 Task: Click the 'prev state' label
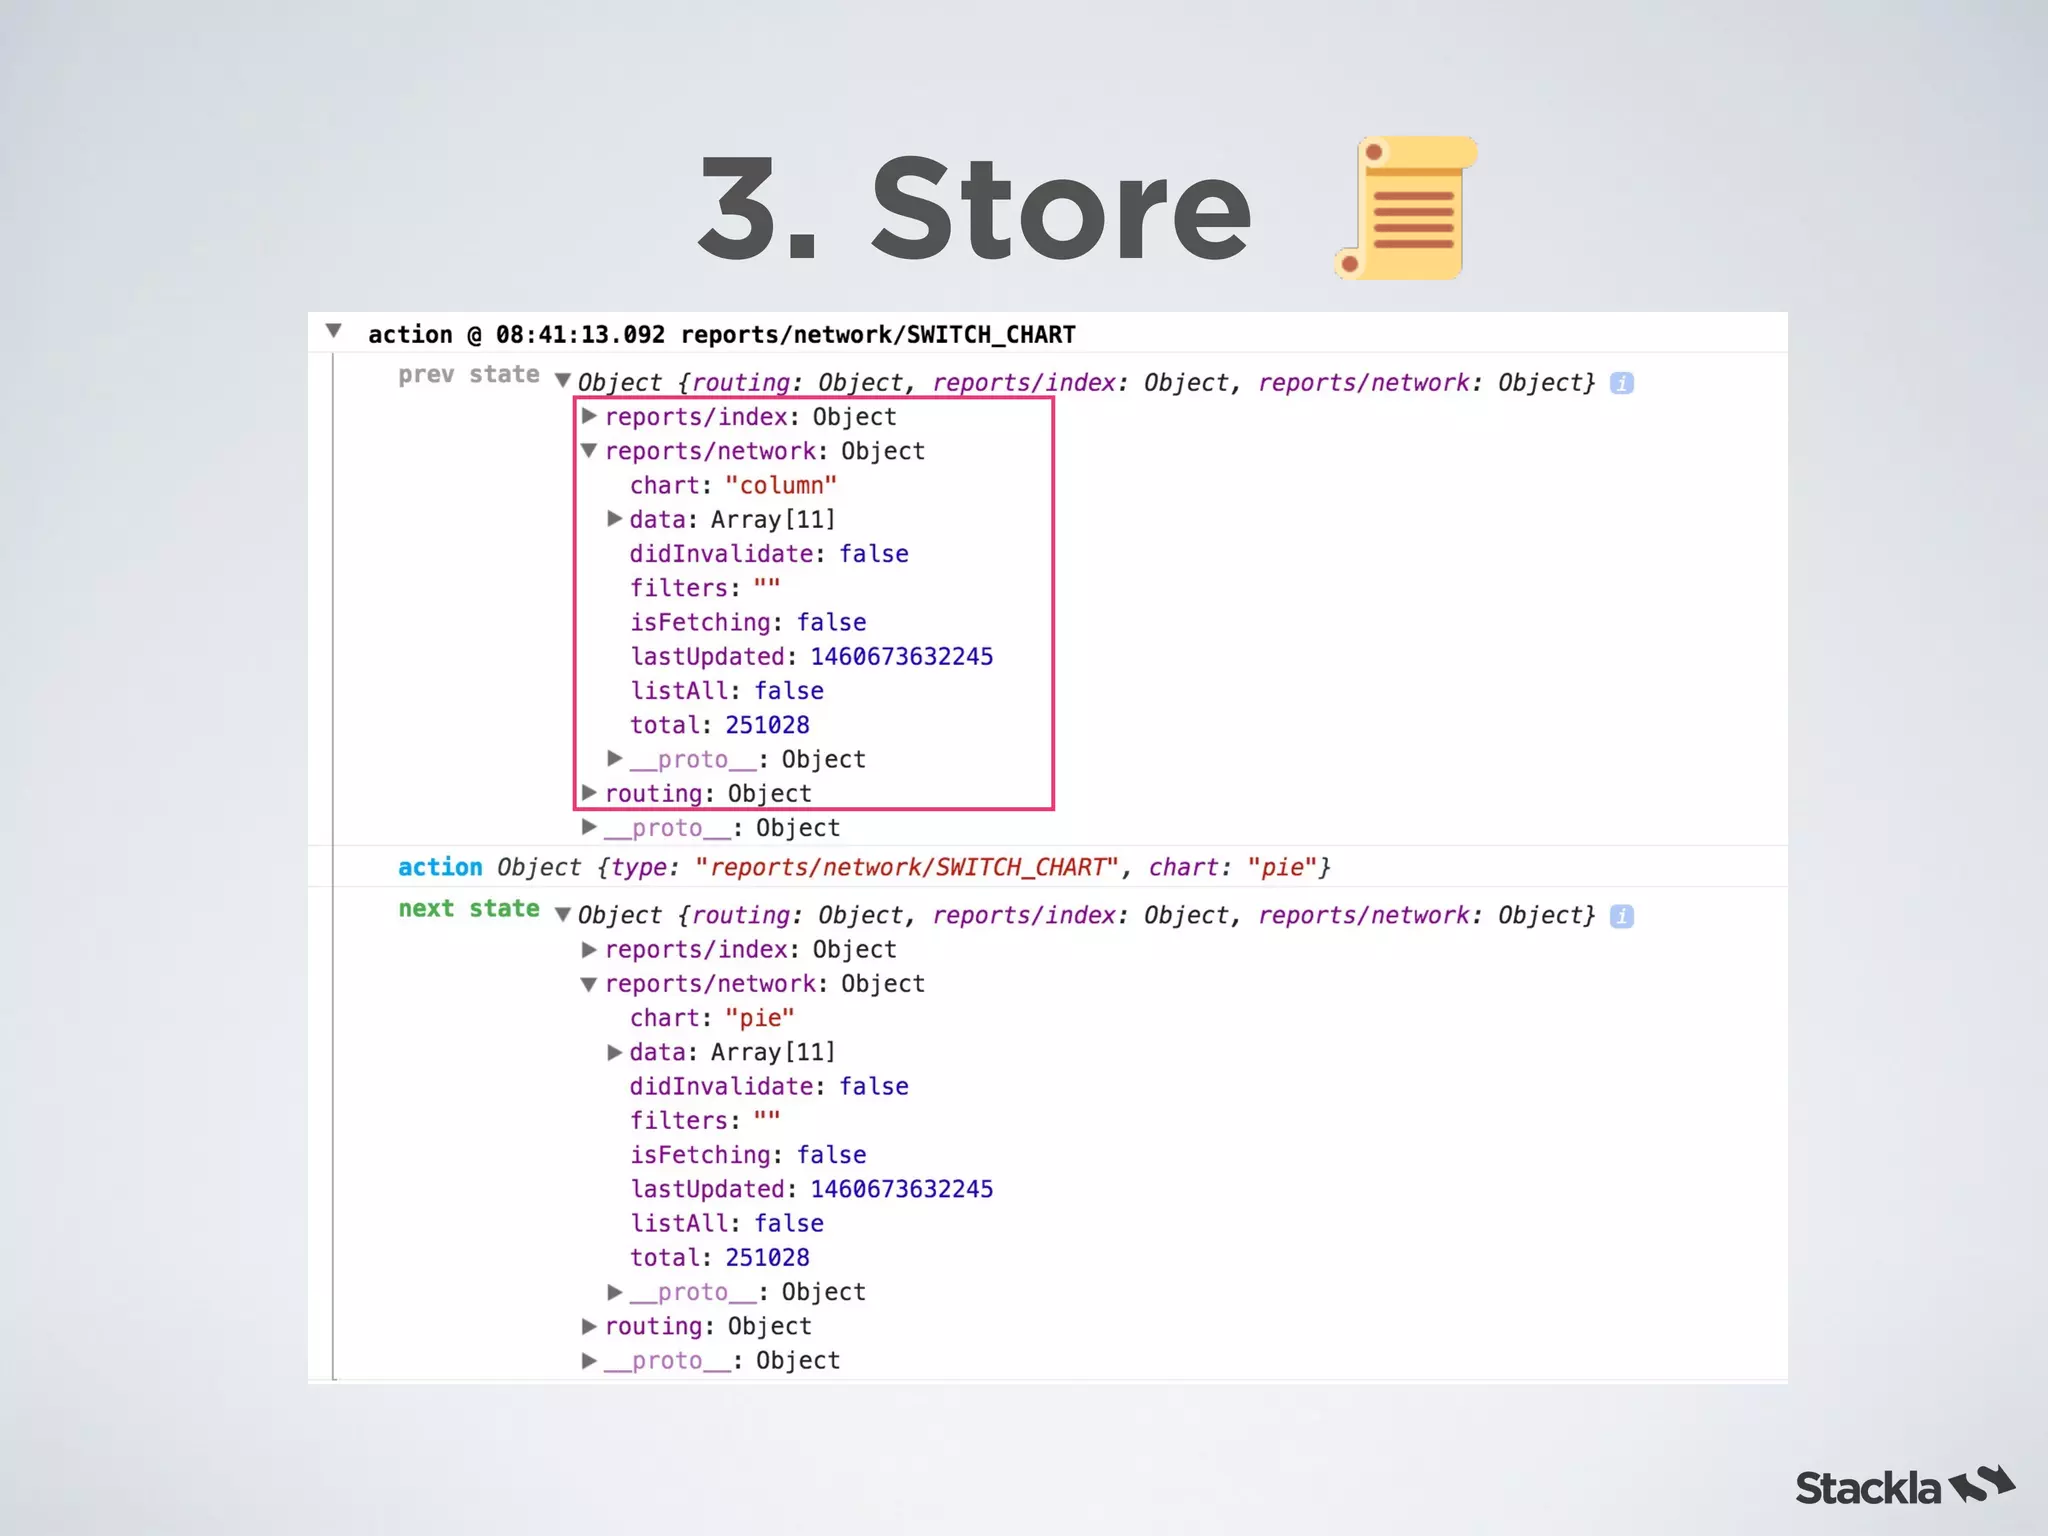click(468, 375)
